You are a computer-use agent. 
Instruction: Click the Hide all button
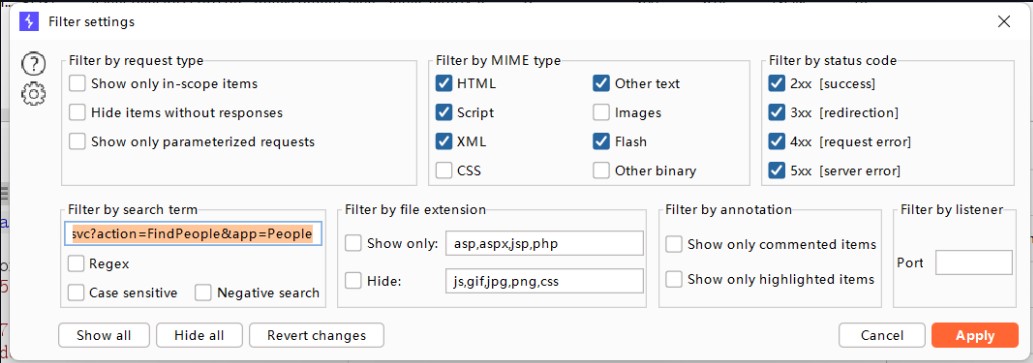pos(199,335)
